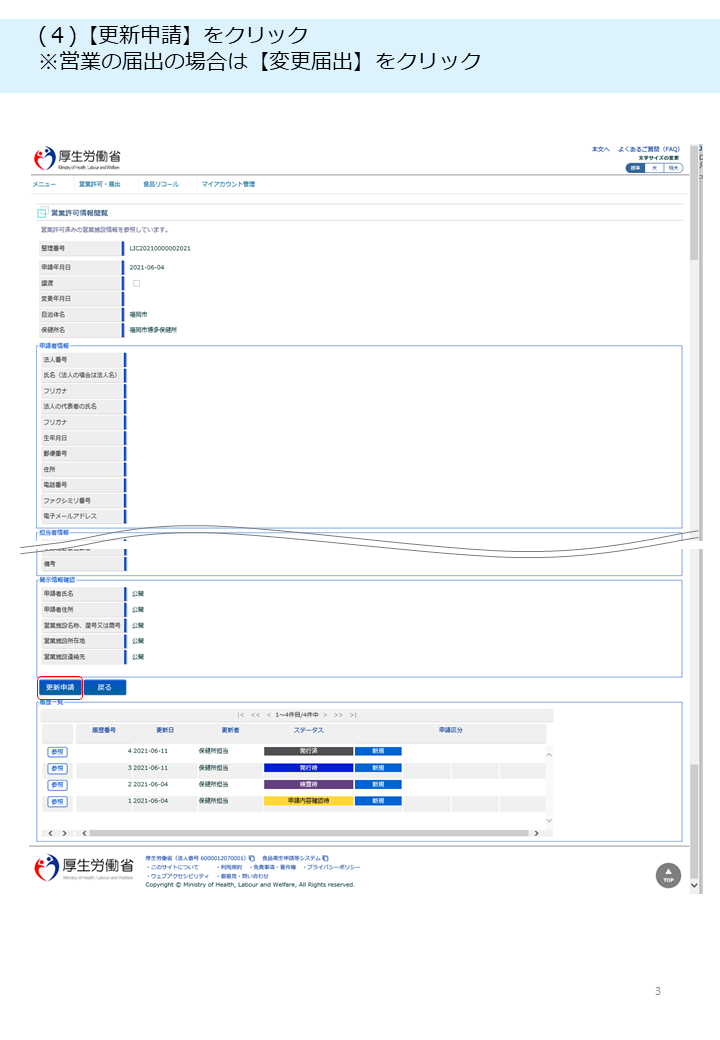This screenshot has width=720, height=1040.
Task: Click the 更新申請 button
Action: pyautogui.click(x=60, y=687)
